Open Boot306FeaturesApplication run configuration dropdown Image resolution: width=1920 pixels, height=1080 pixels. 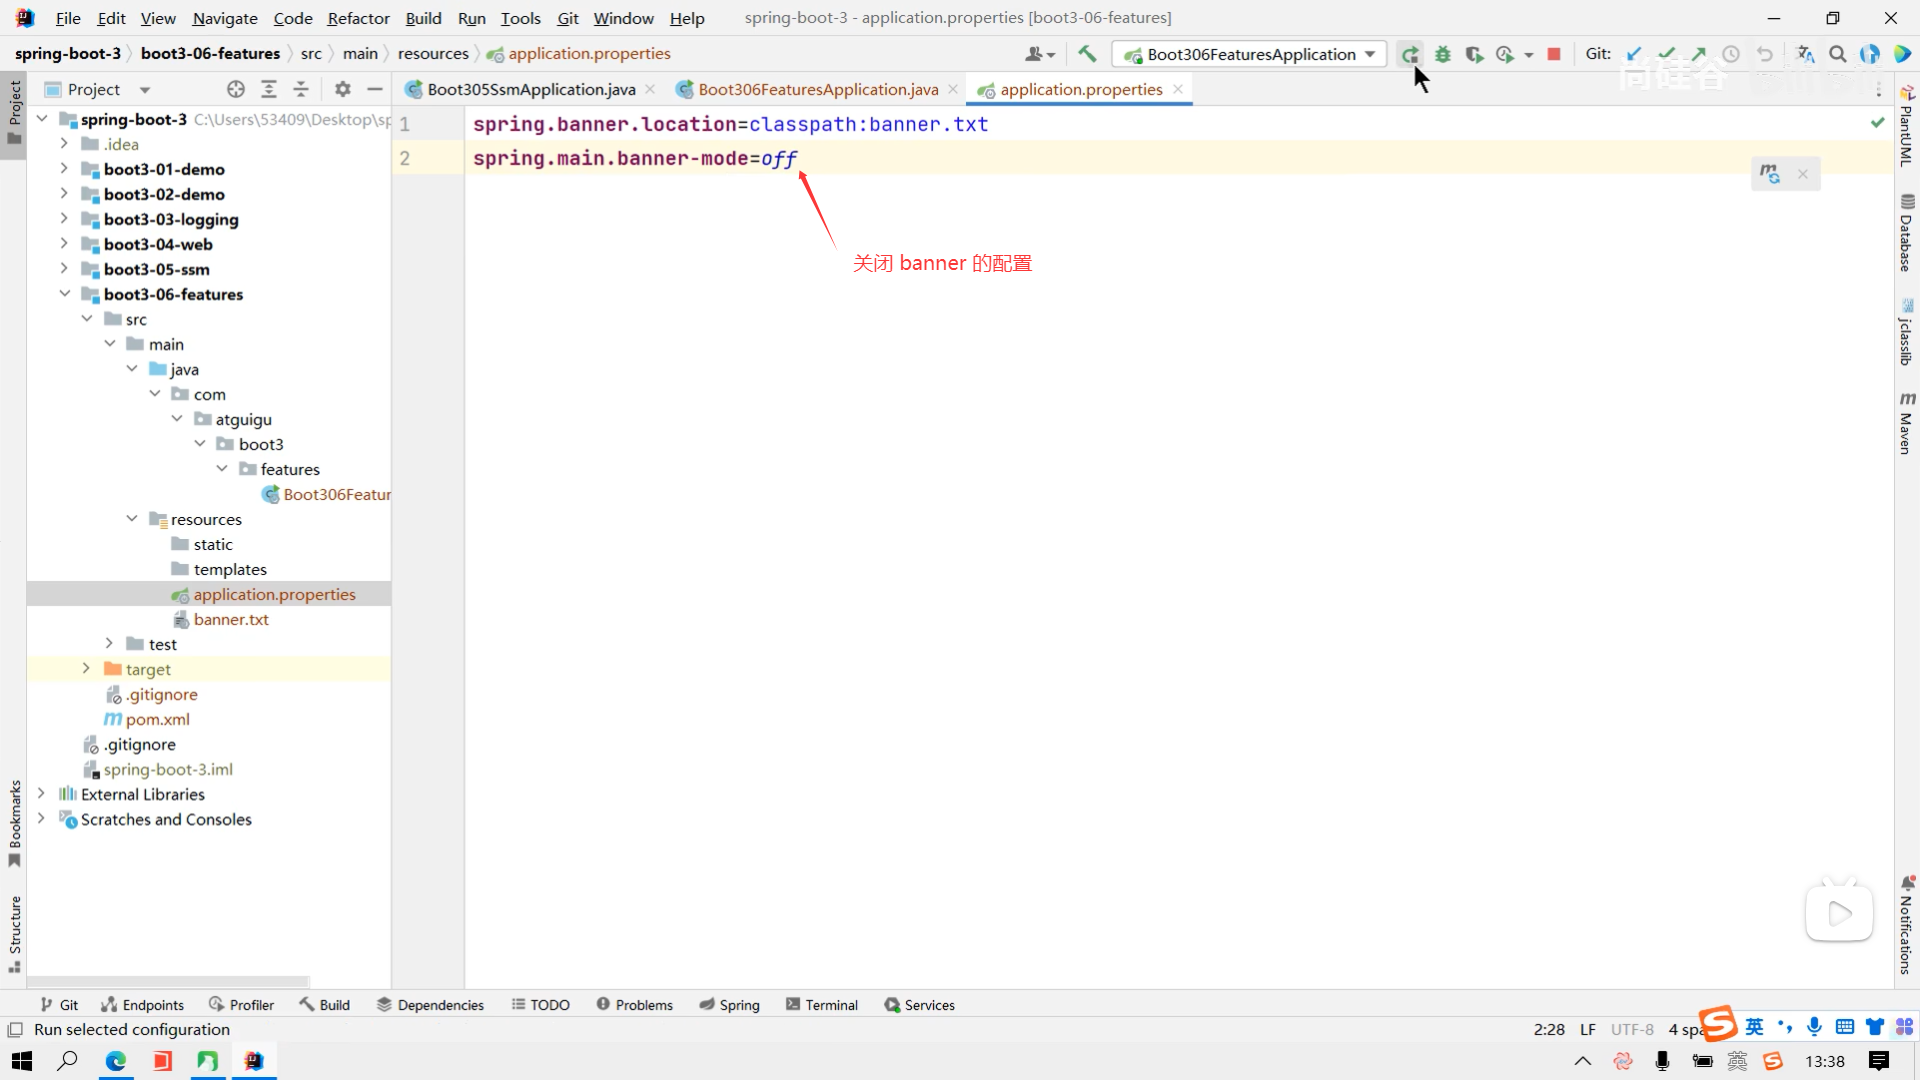pos(1251,55)
